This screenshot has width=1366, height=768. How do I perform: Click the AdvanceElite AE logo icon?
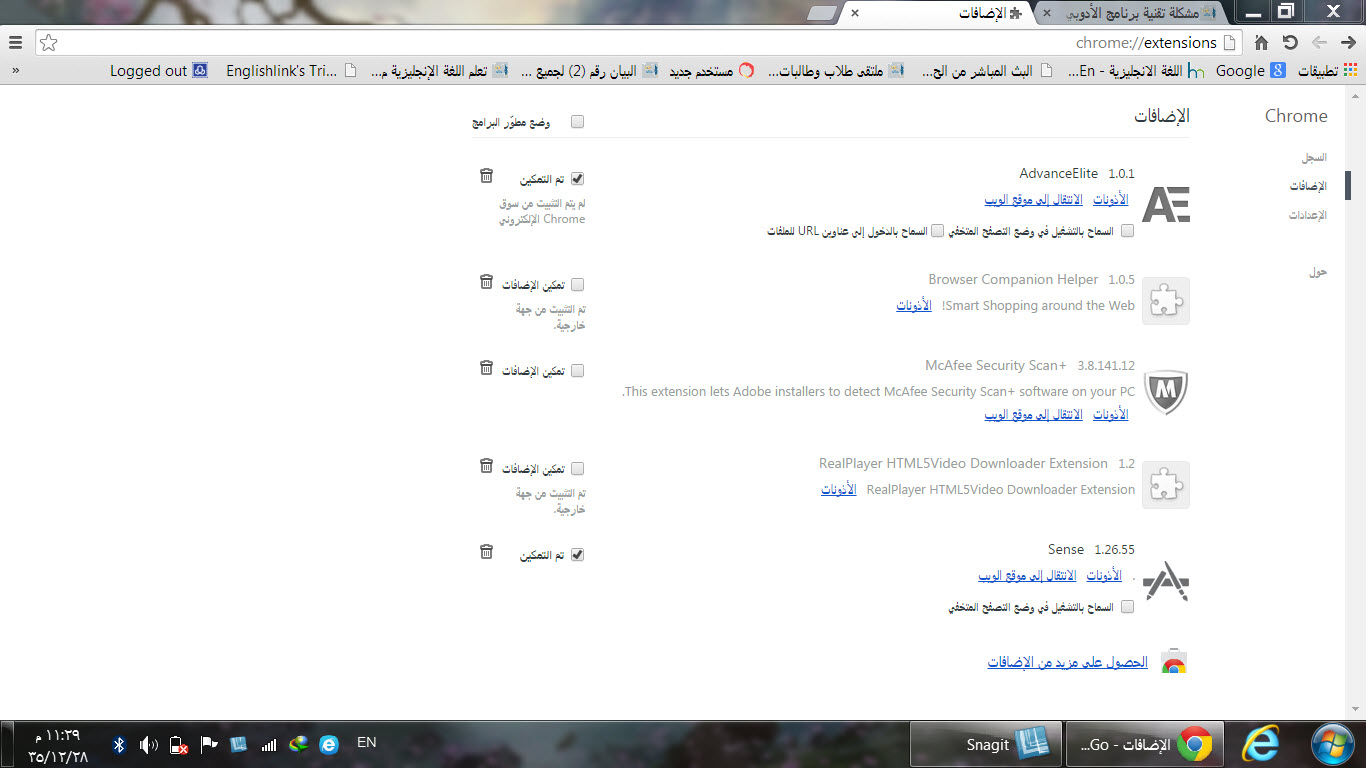1166,204
